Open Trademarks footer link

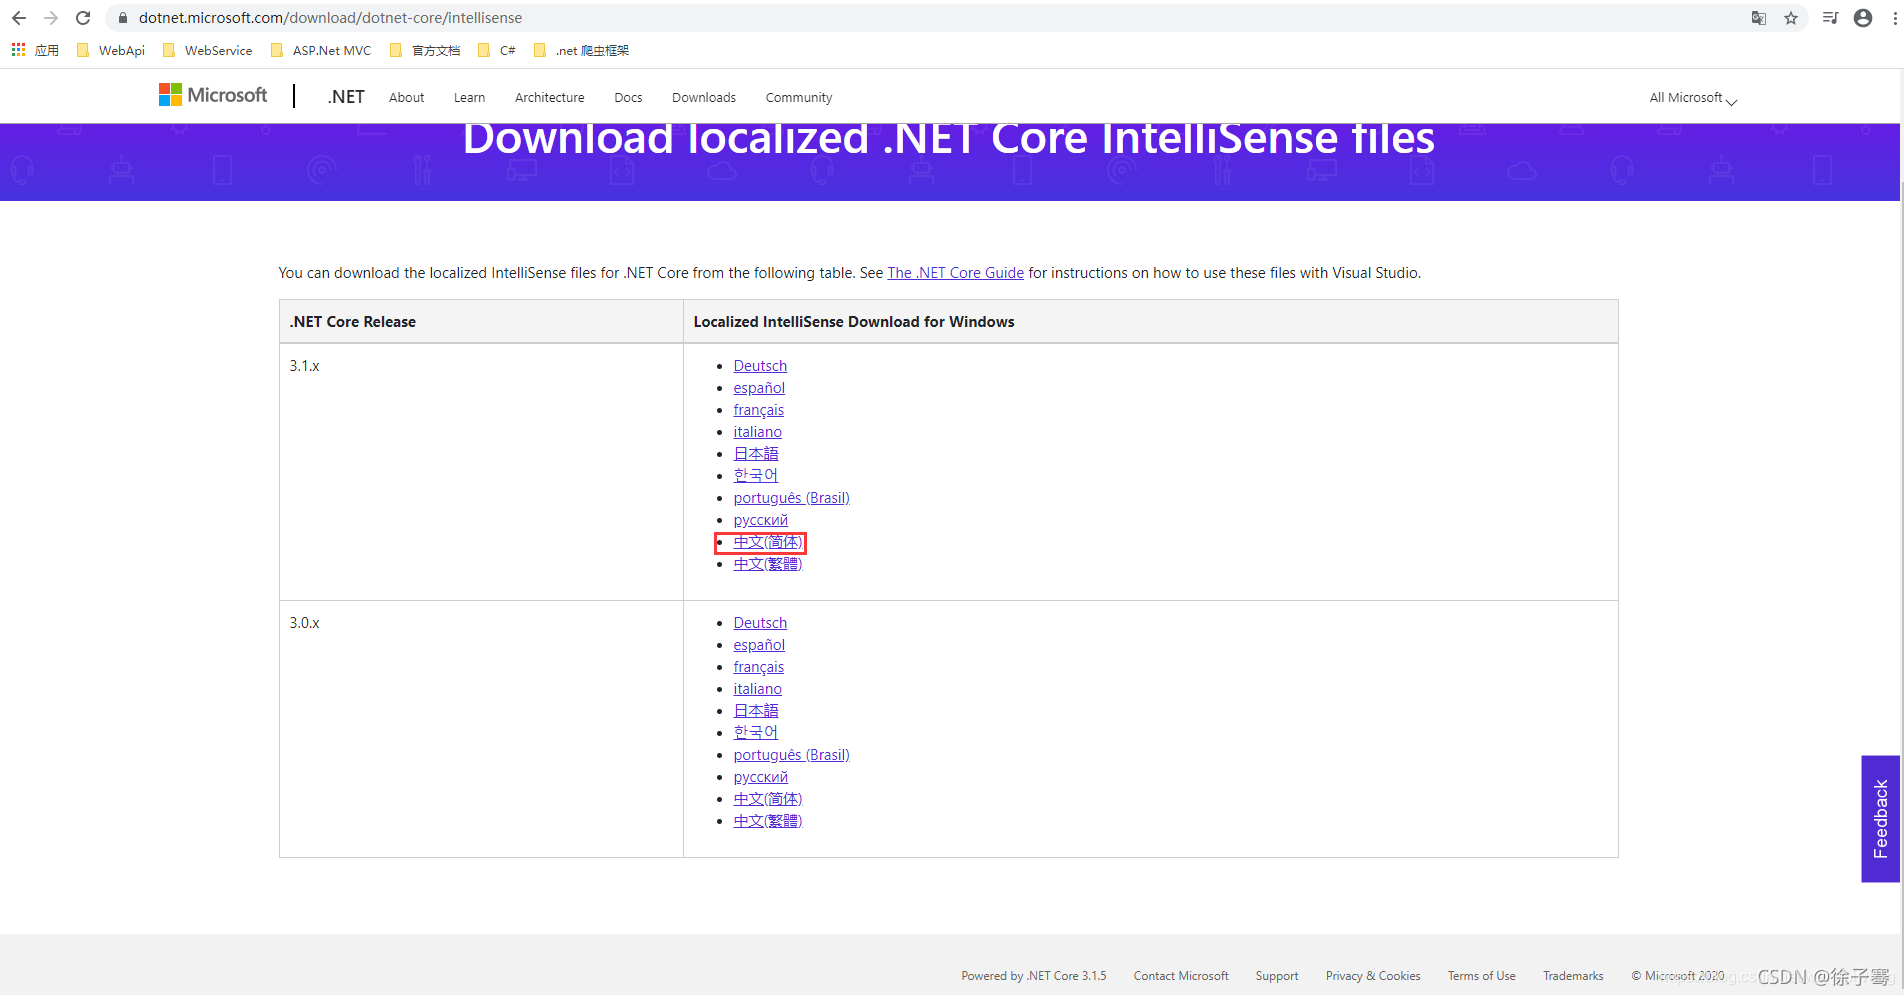pyautogui.click(x=1573, y=976)
